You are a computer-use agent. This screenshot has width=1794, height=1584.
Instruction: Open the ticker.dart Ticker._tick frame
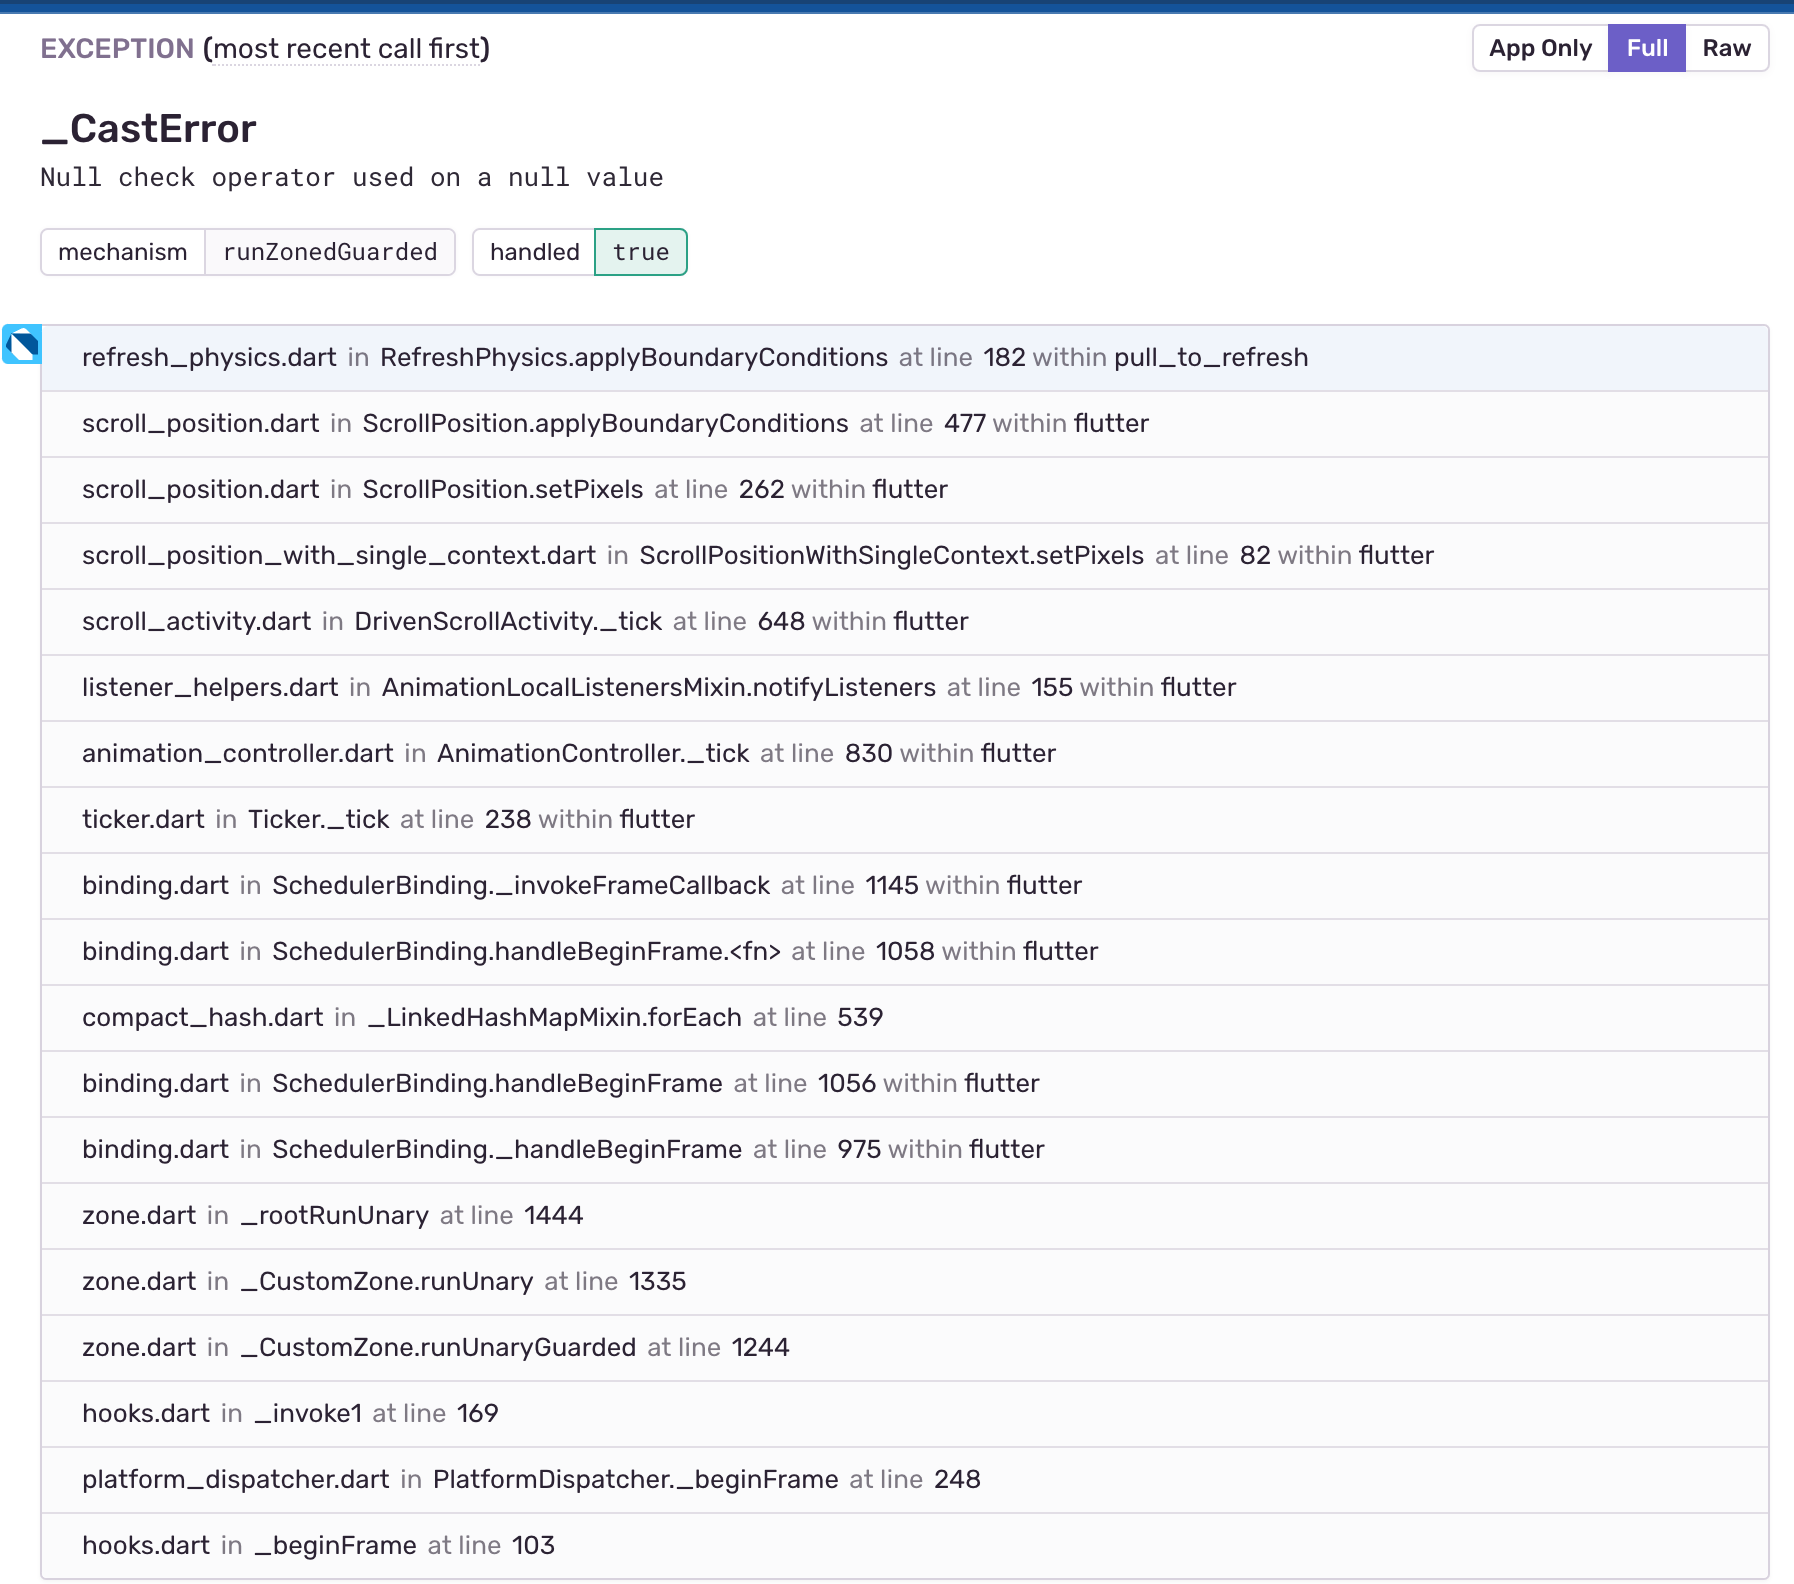click(904, 820)
